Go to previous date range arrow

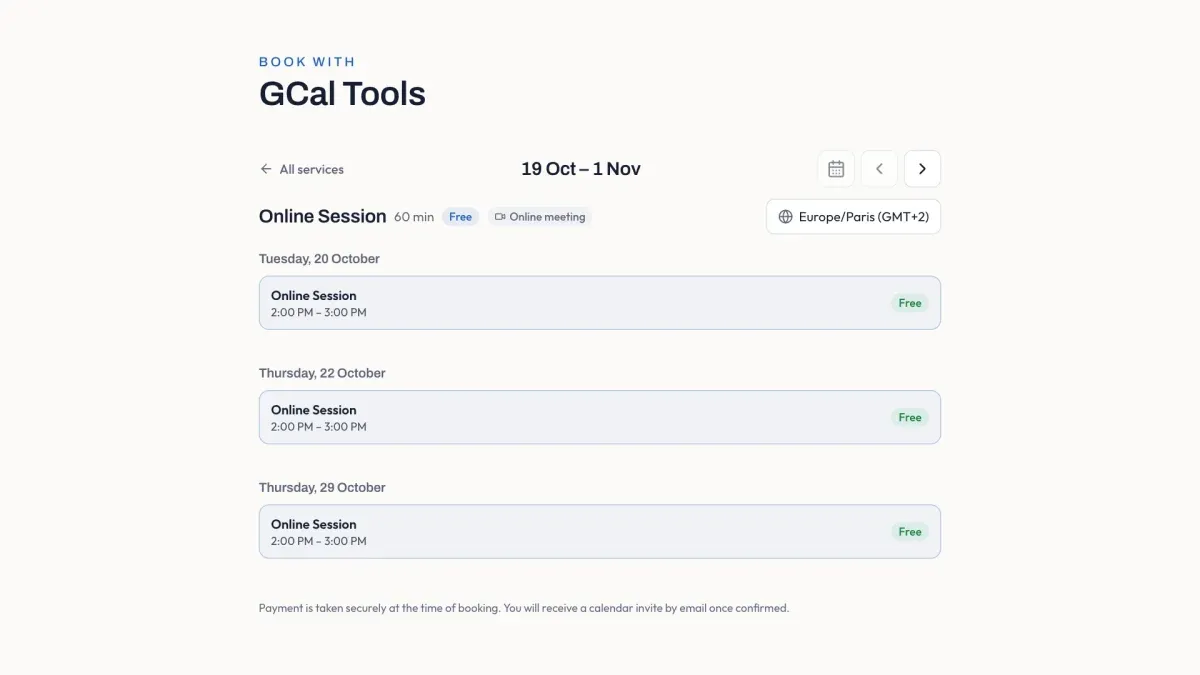tap(879, 169)
